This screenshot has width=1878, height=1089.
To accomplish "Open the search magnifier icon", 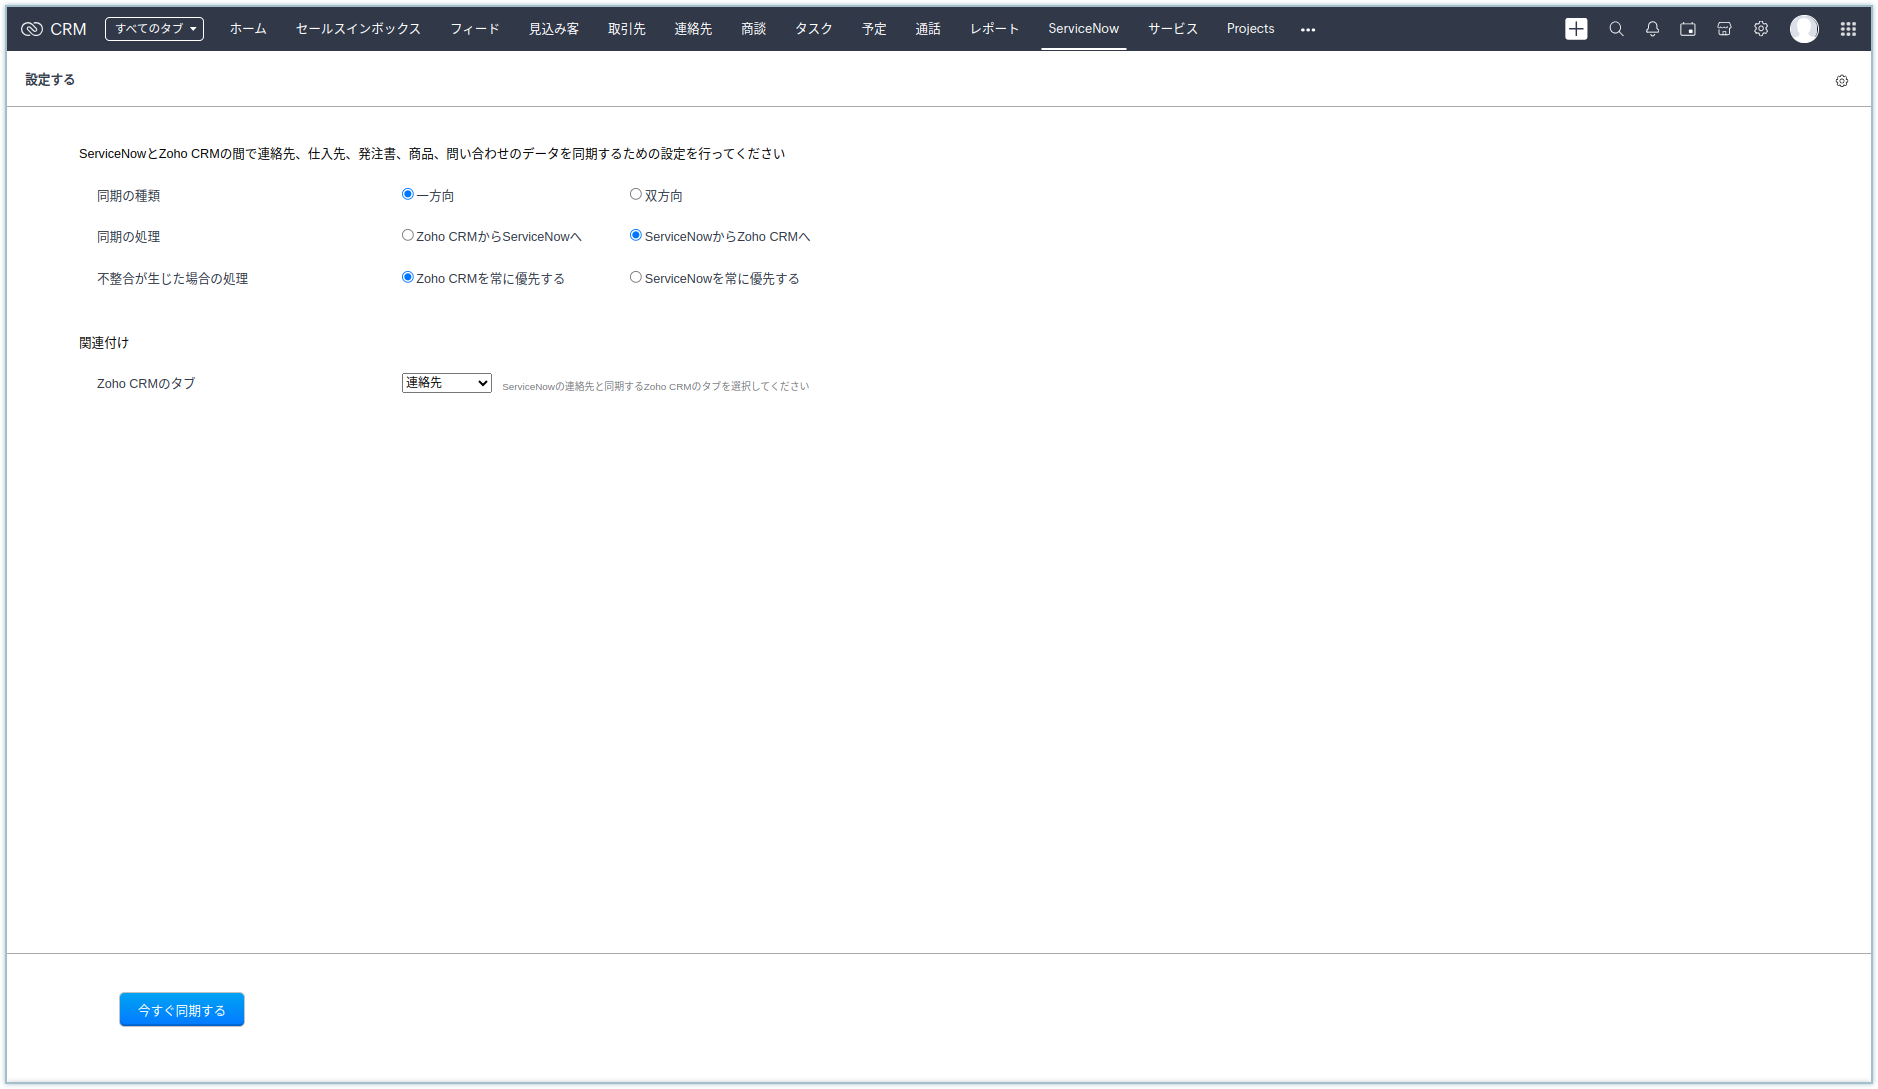I will point(1616,29).
